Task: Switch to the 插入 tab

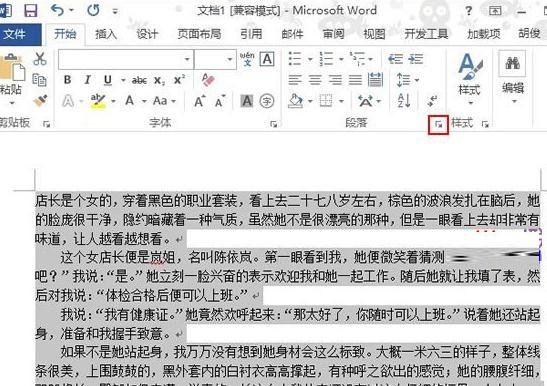Action: tap(106, 34)
